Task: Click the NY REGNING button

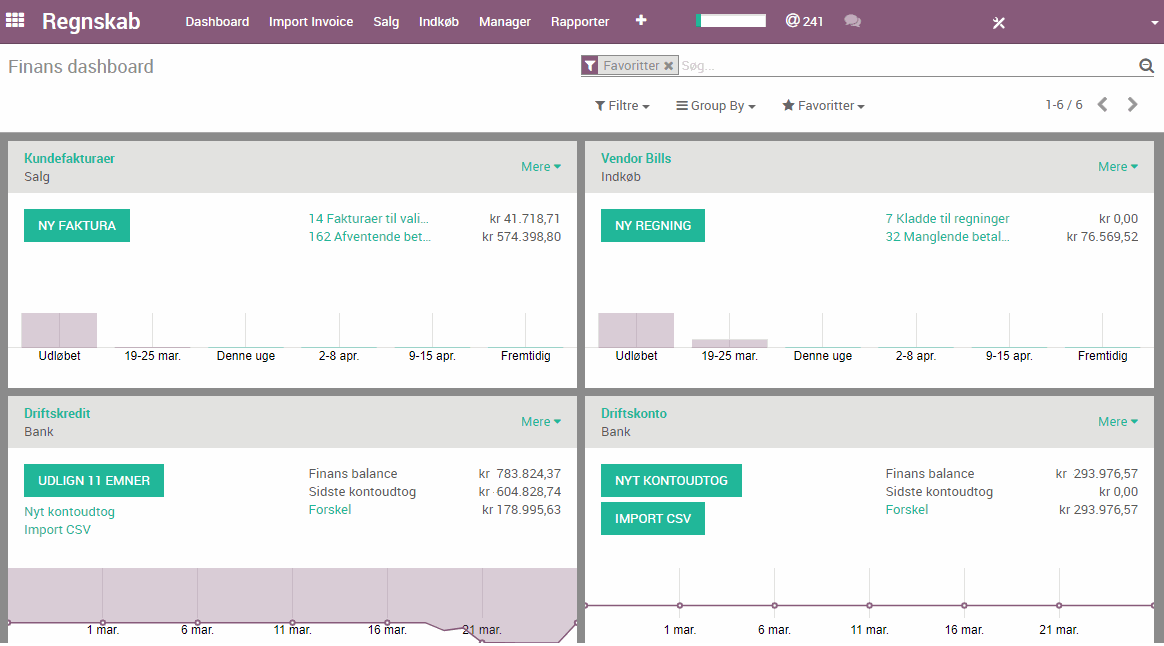Action: point(653,226)
